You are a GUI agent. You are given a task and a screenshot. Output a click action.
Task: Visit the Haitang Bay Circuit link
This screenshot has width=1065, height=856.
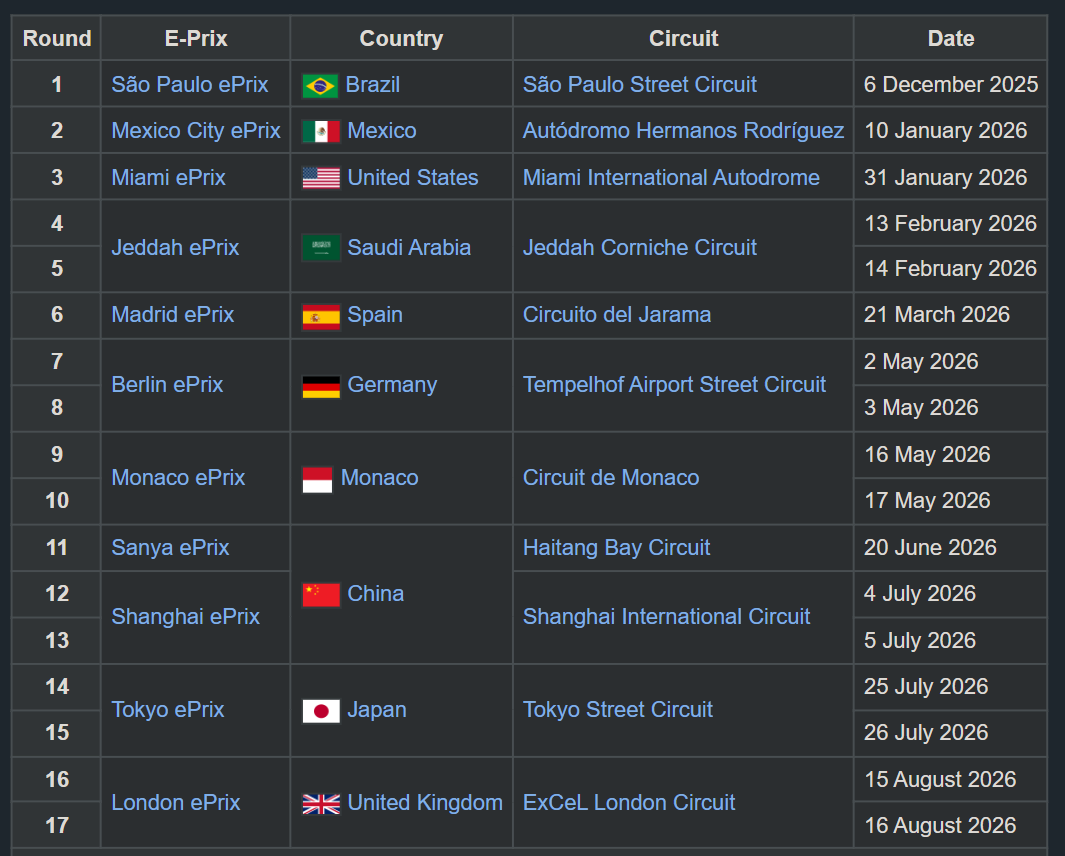tap(617, 548)
